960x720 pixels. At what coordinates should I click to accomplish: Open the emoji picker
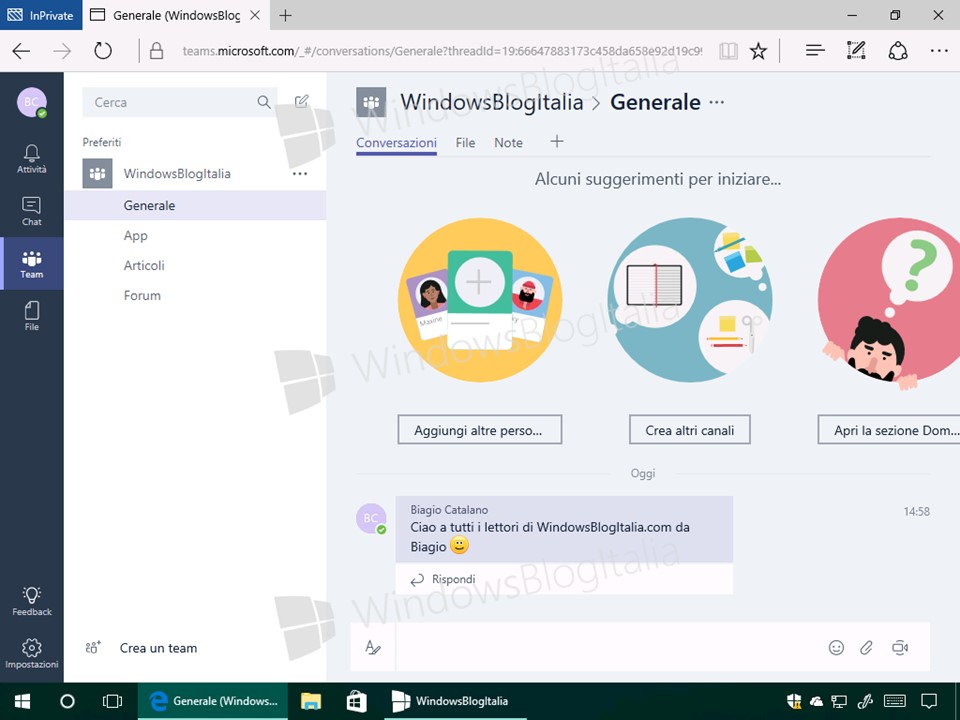(836, 648)
